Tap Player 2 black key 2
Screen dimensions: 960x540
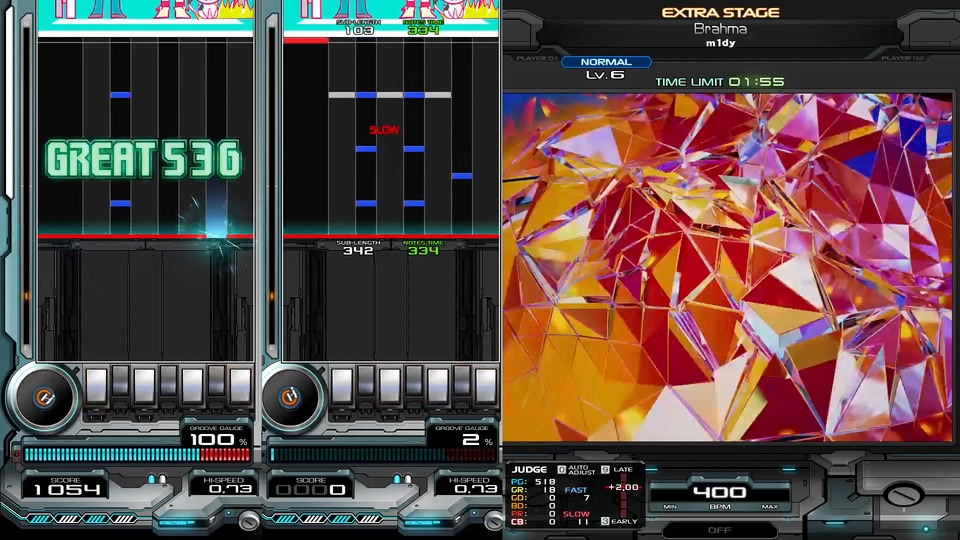[x=366, y=381]
